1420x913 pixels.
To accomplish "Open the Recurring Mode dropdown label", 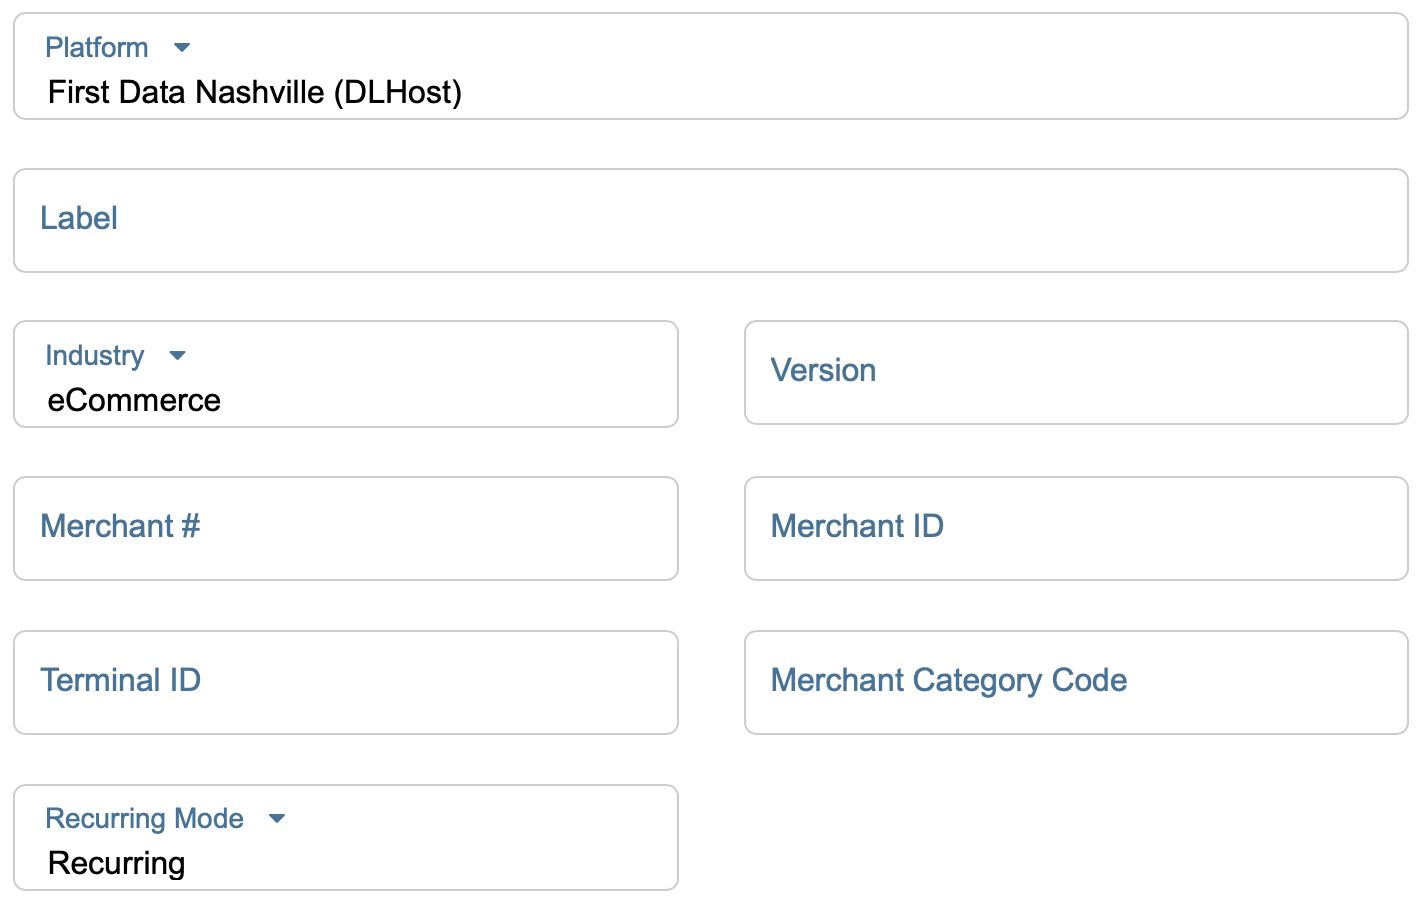I will tap(145, 819).
